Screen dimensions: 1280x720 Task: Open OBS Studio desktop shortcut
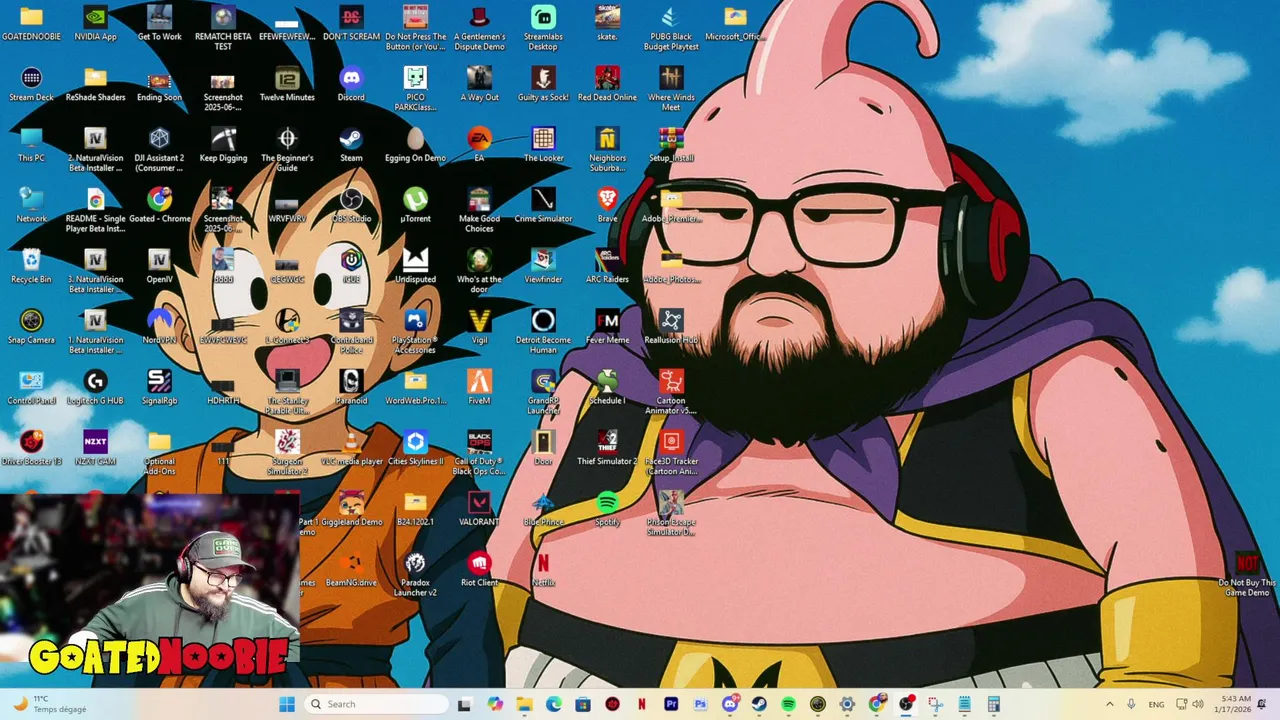351,207
